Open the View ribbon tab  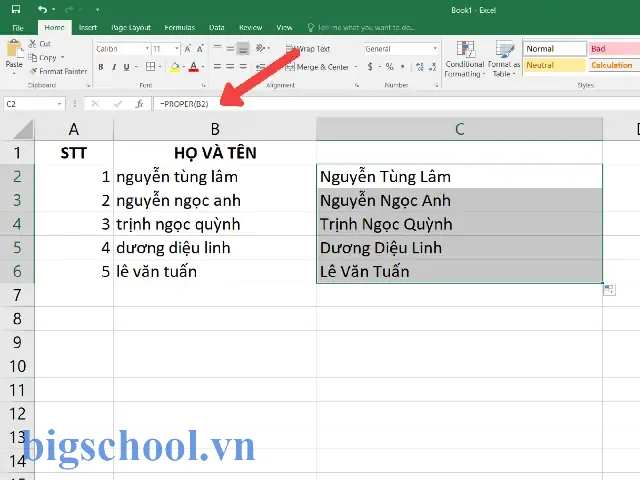tap(284, 27)
